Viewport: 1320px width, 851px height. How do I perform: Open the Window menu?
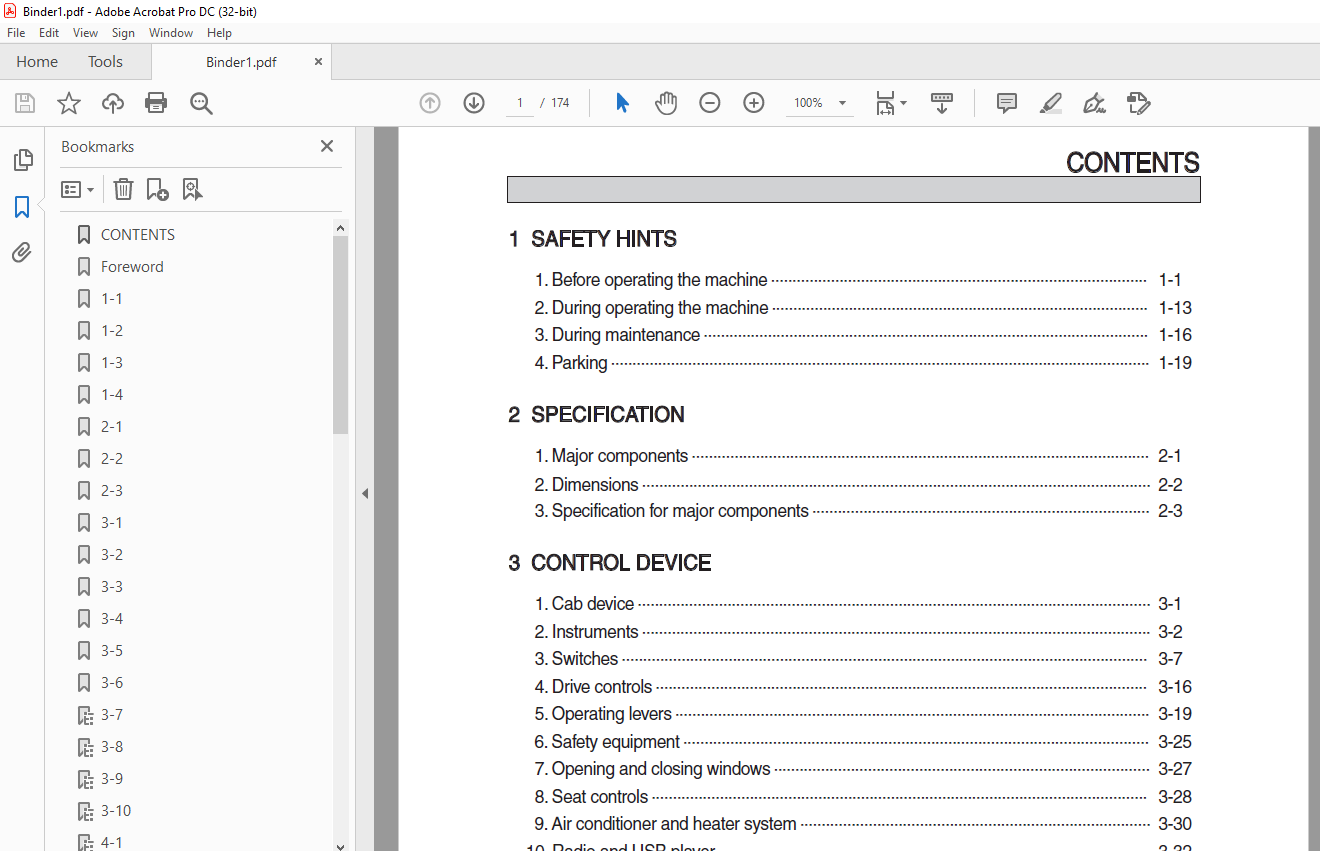coord(171,33)
